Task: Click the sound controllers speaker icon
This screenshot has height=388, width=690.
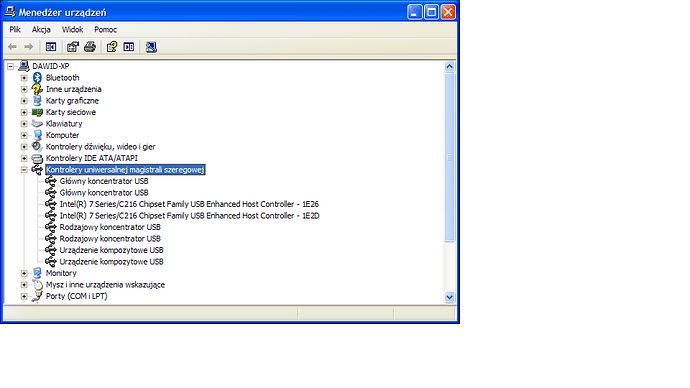Action: coord(37,146)
